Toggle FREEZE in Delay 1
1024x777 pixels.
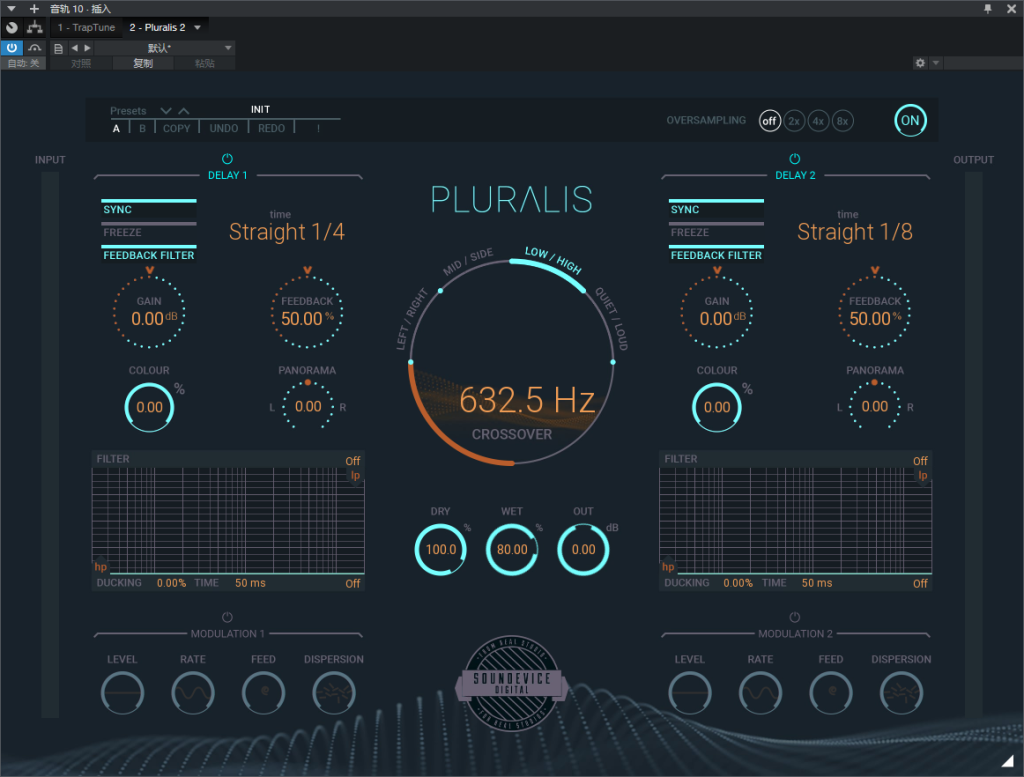pos(149,231)
